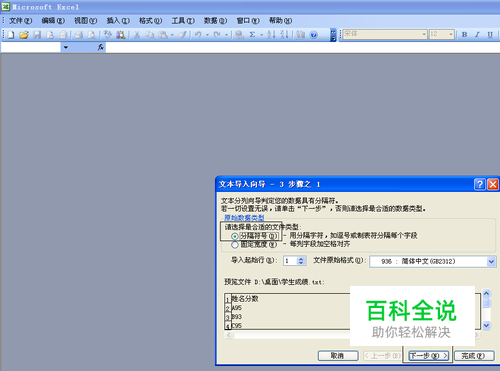Open the Standard toolbar options expander
This screenshot has width=500, height=371.
(333, 35)
